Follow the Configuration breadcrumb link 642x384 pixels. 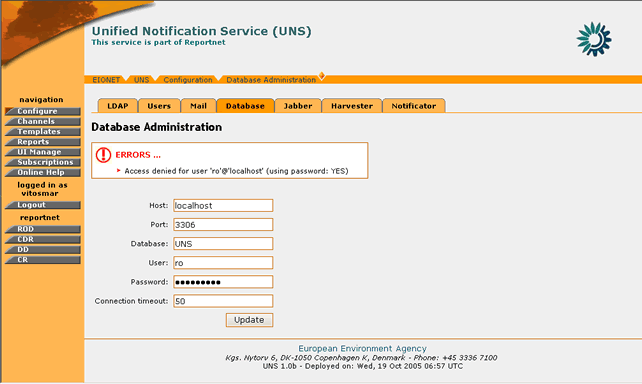pyautogui.click(x=188, y=80)
